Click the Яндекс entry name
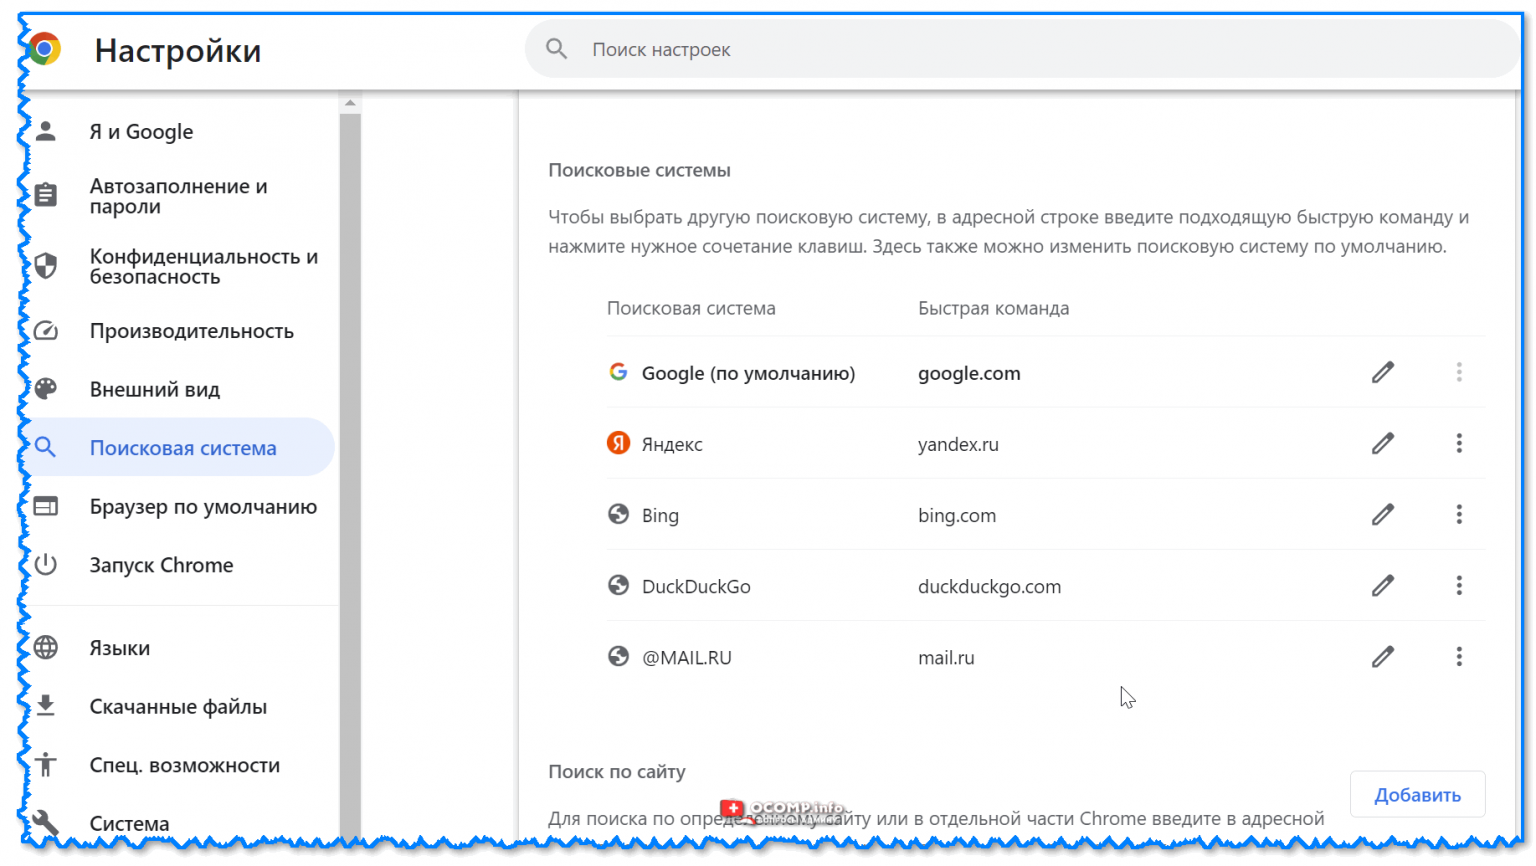 [672, 444]
